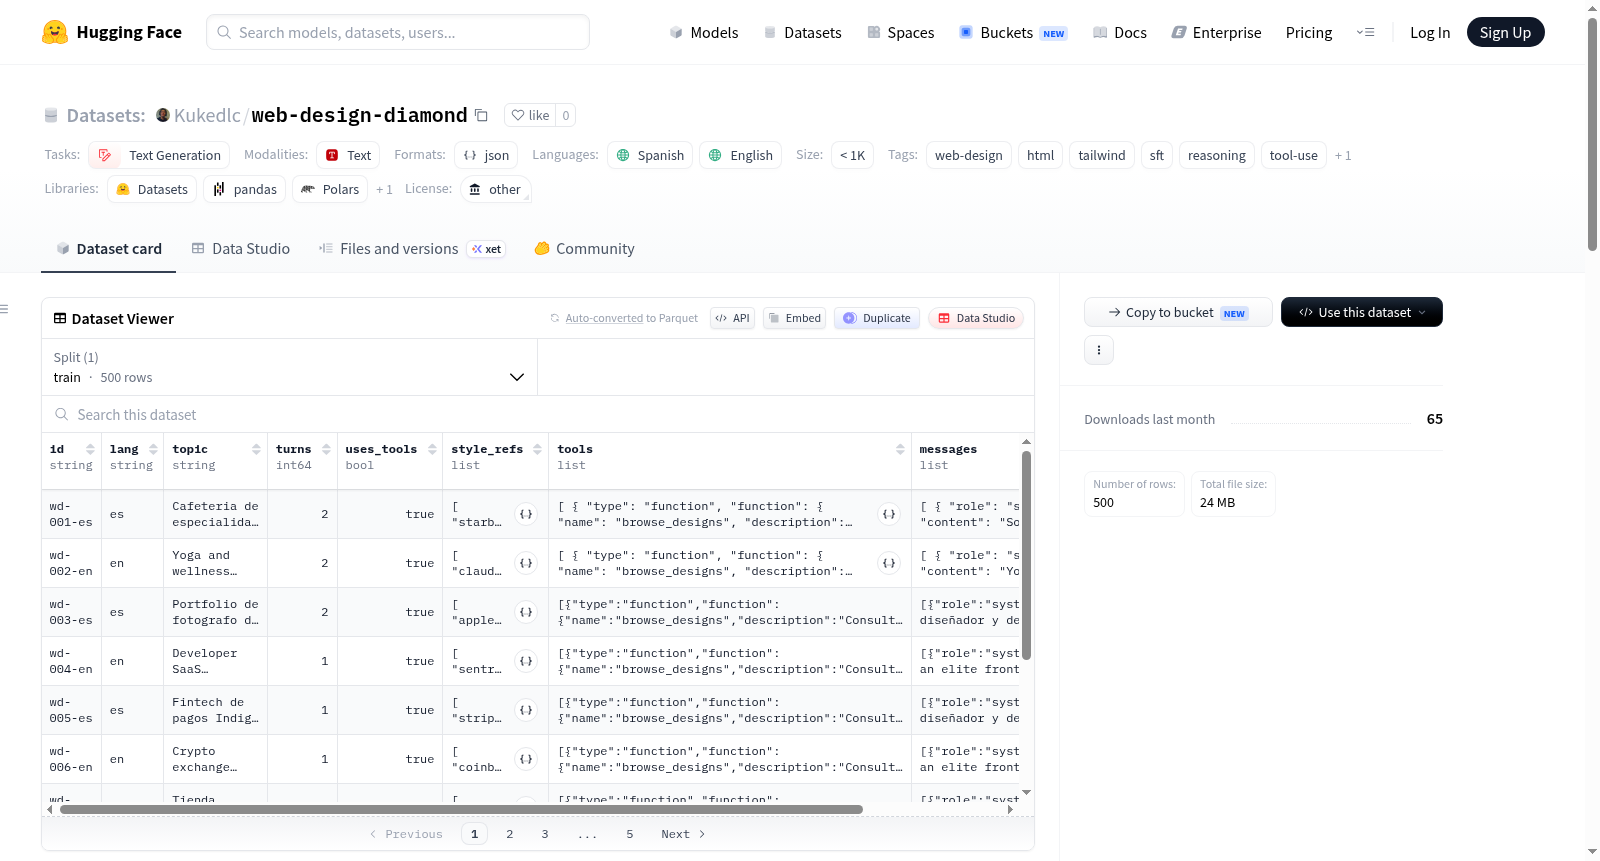
Task: Click the like heart button
Action: 530,115
